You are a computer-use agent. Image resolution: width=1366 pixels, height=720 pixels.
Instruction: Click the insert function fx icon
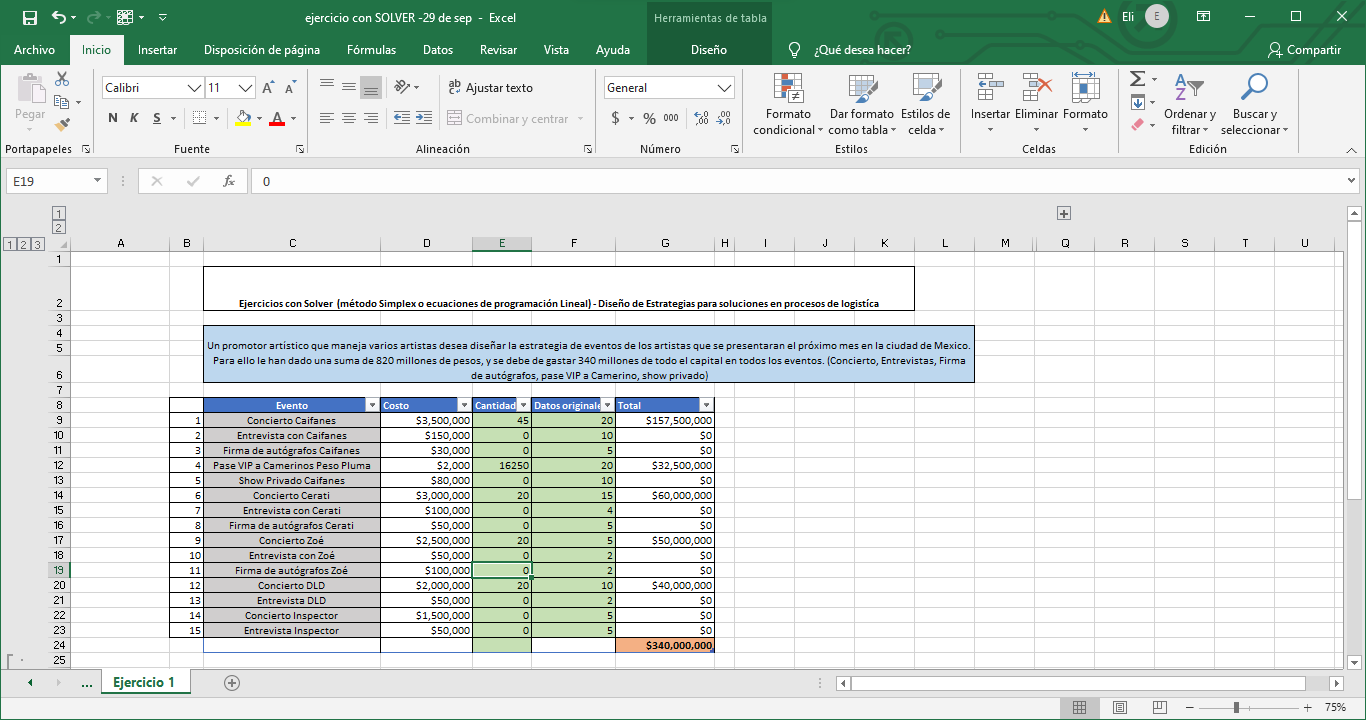[x=229, y=181]
